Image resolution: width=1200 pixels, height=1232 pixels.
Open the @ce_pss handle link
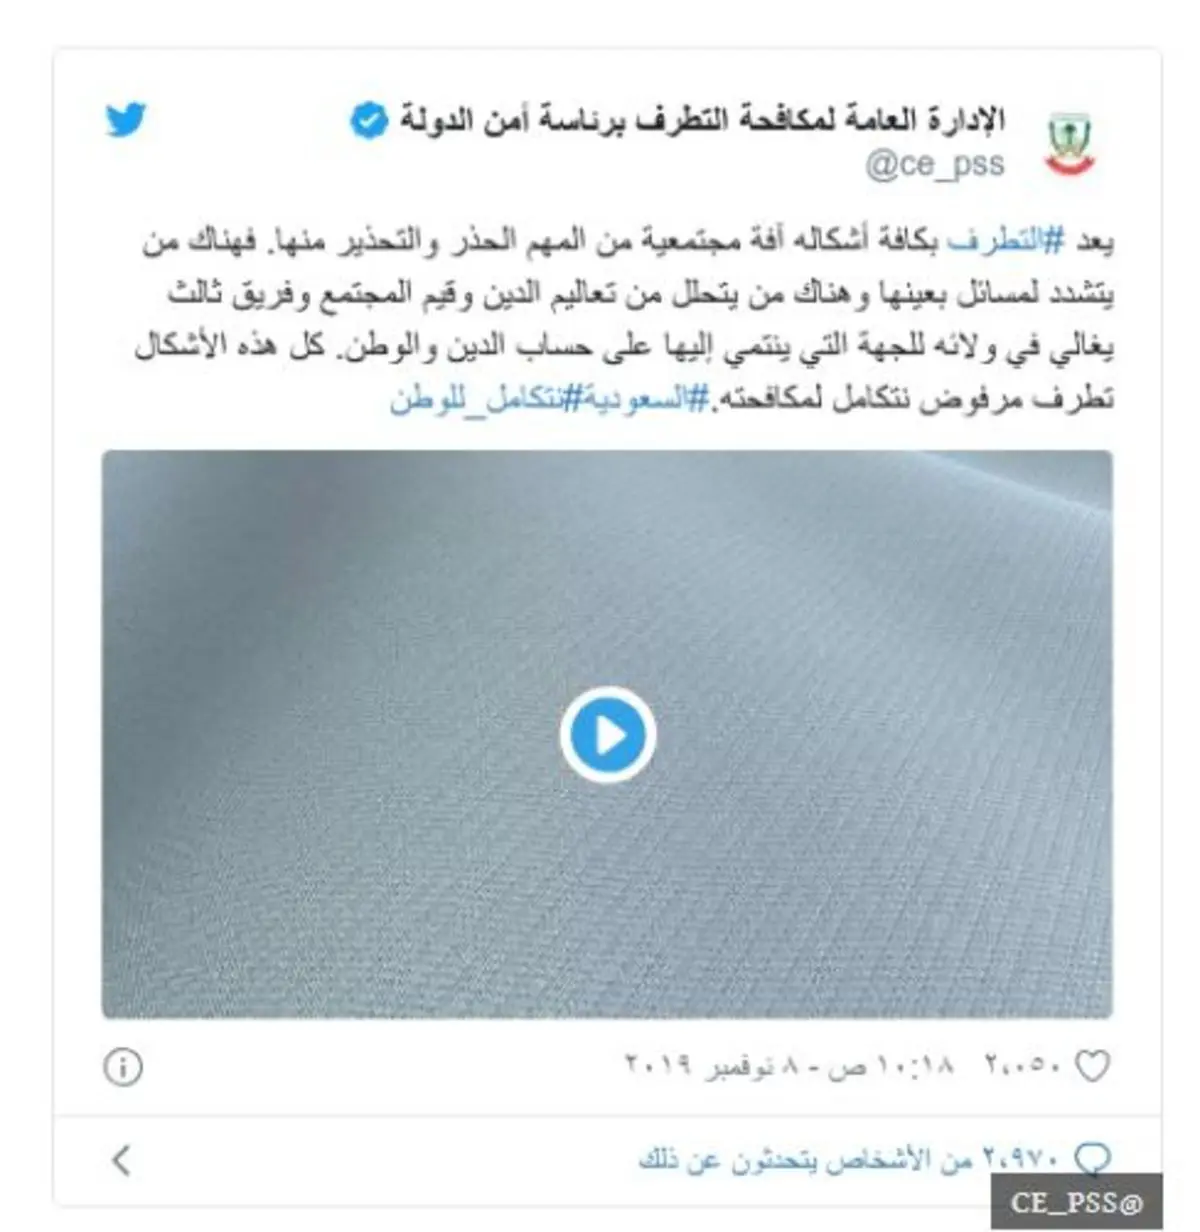935,164
